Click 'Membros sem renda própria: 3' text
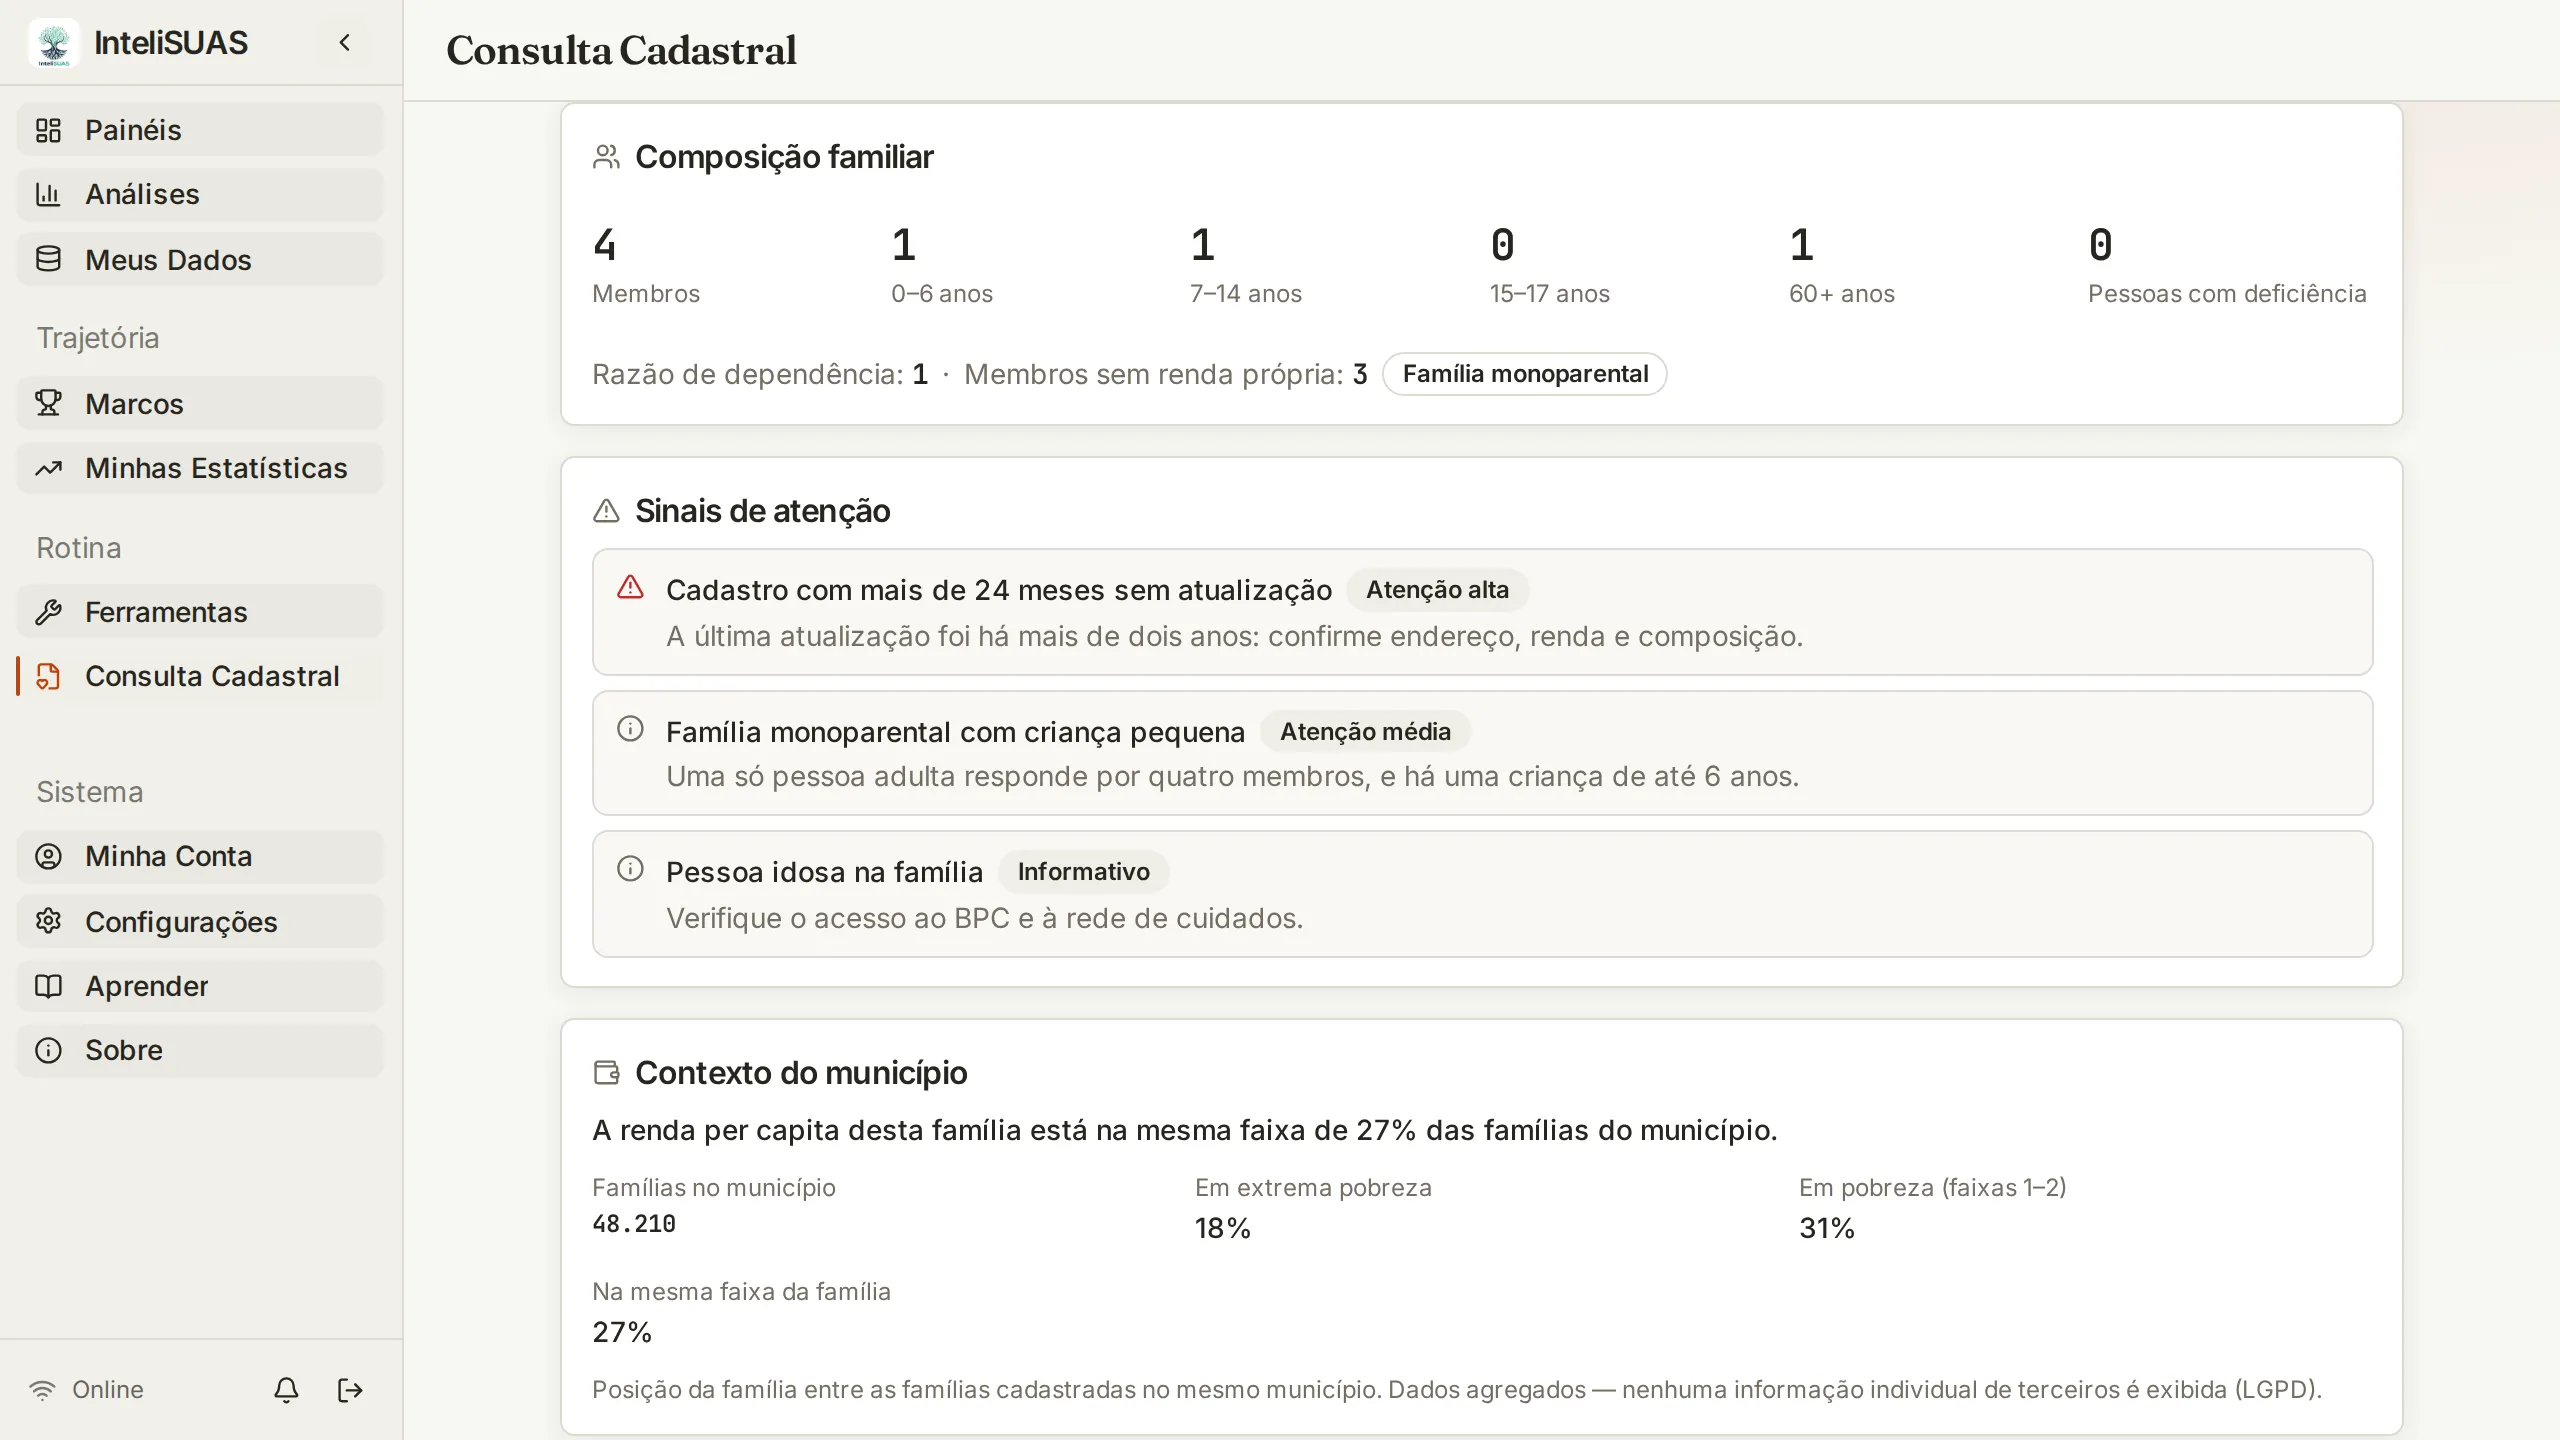 (x=1166, y=374)
